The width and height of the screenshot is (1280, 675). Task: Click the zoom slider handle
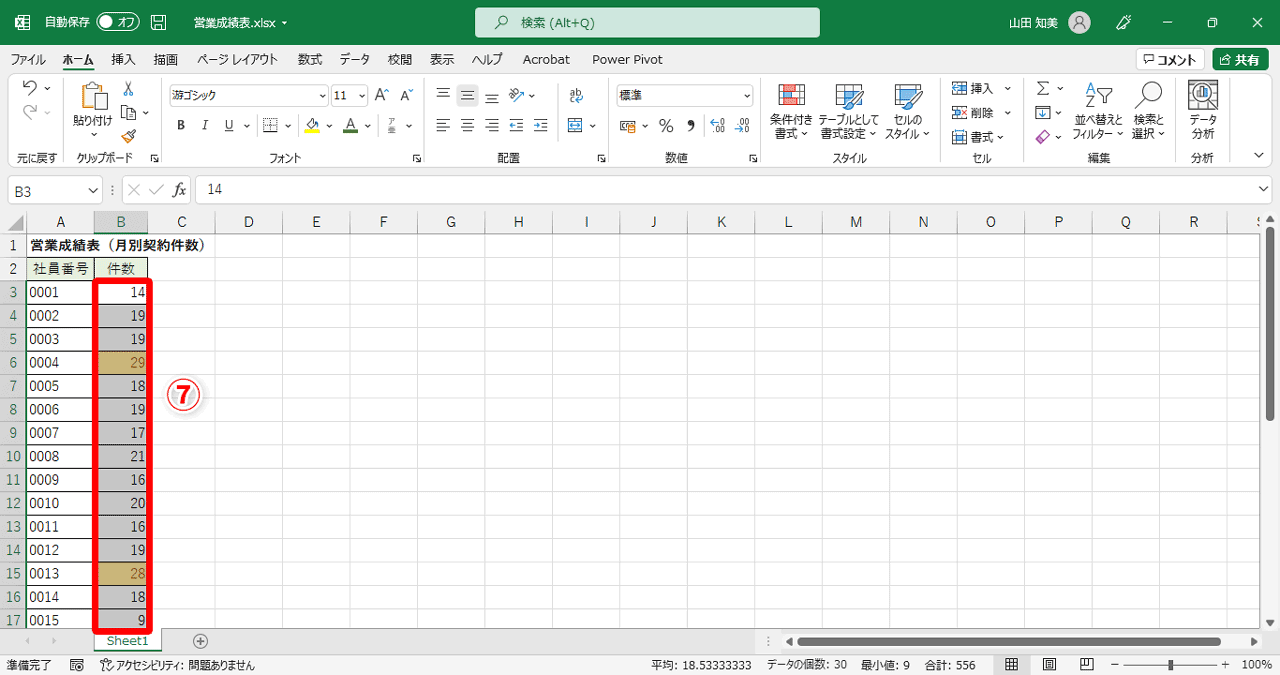(1171, 665)
